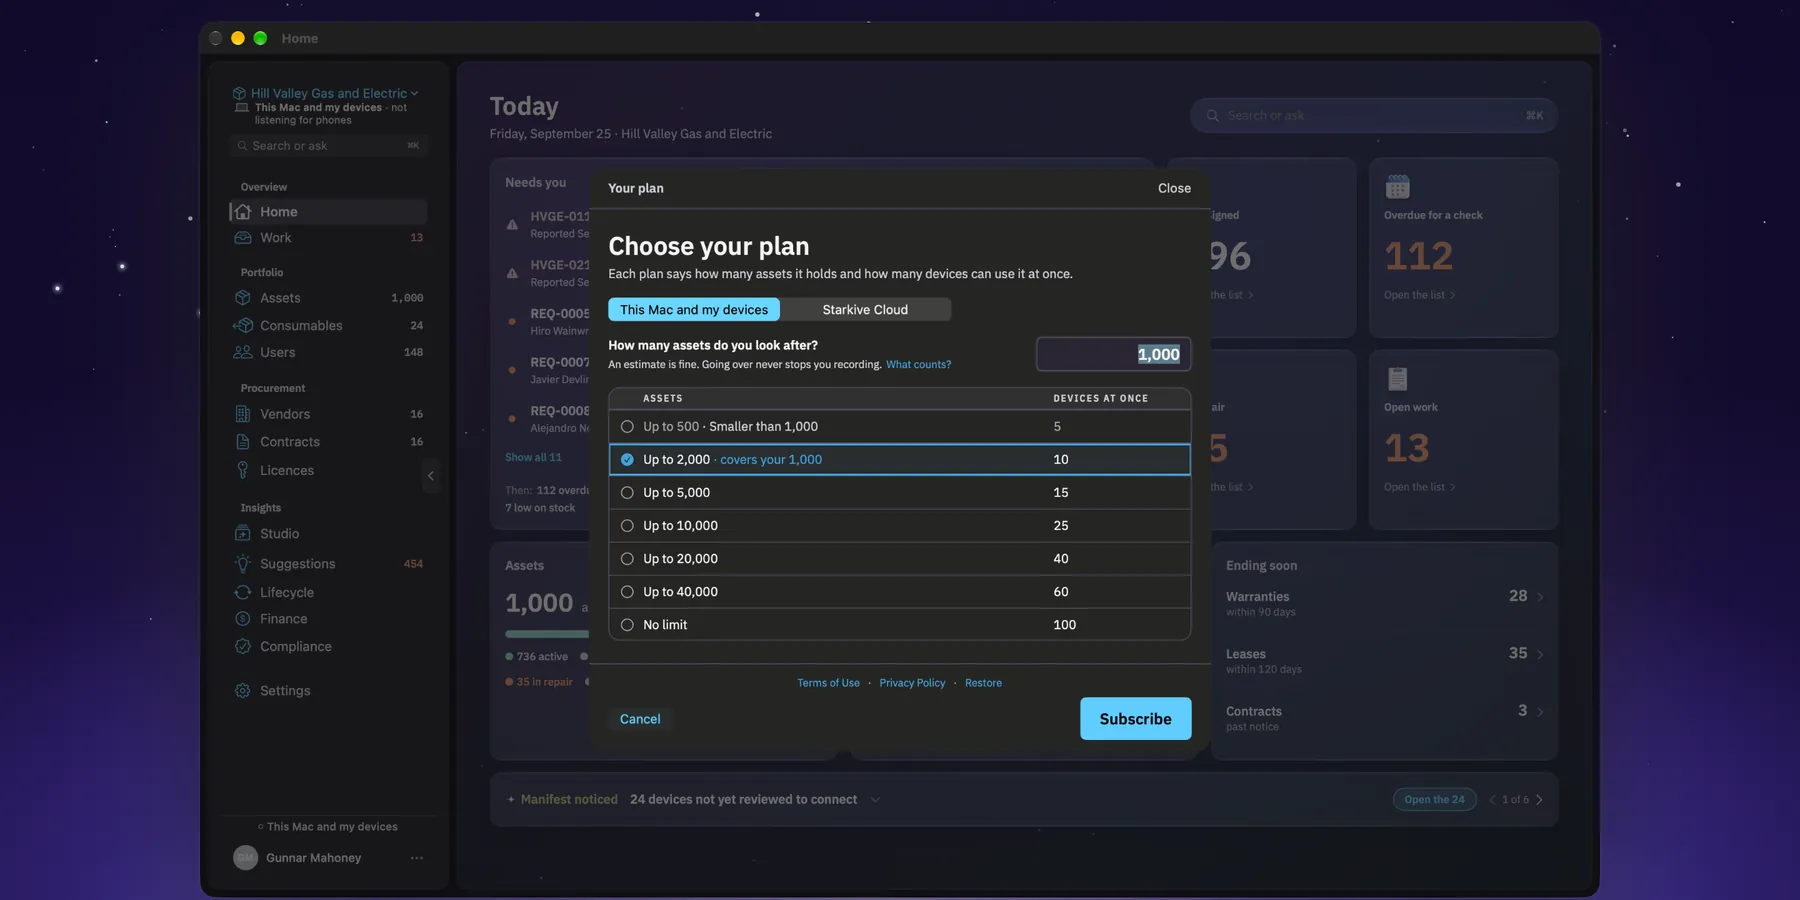This screenshot has height=900, width=1800.
Task: Go to previous notice with the left arrow
Action: click(1492, 800)
